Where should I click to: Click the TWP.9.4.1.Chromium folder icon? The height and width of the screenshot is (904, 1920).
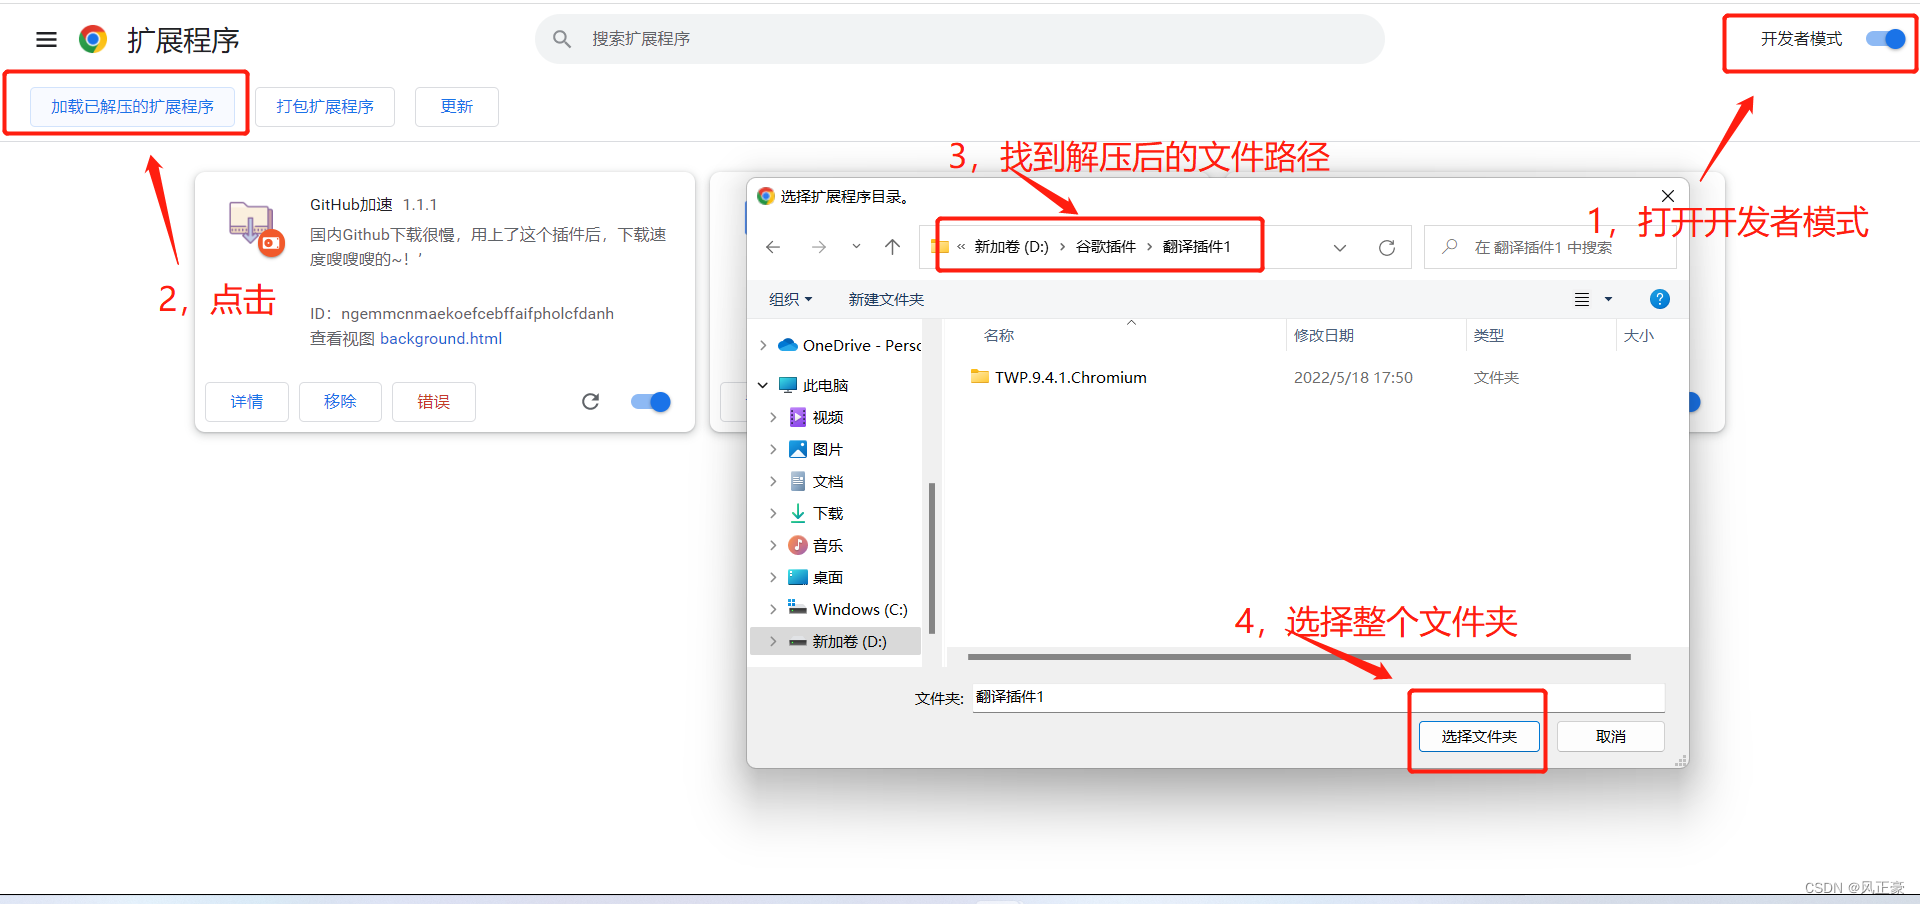click(x=980, y=376)
